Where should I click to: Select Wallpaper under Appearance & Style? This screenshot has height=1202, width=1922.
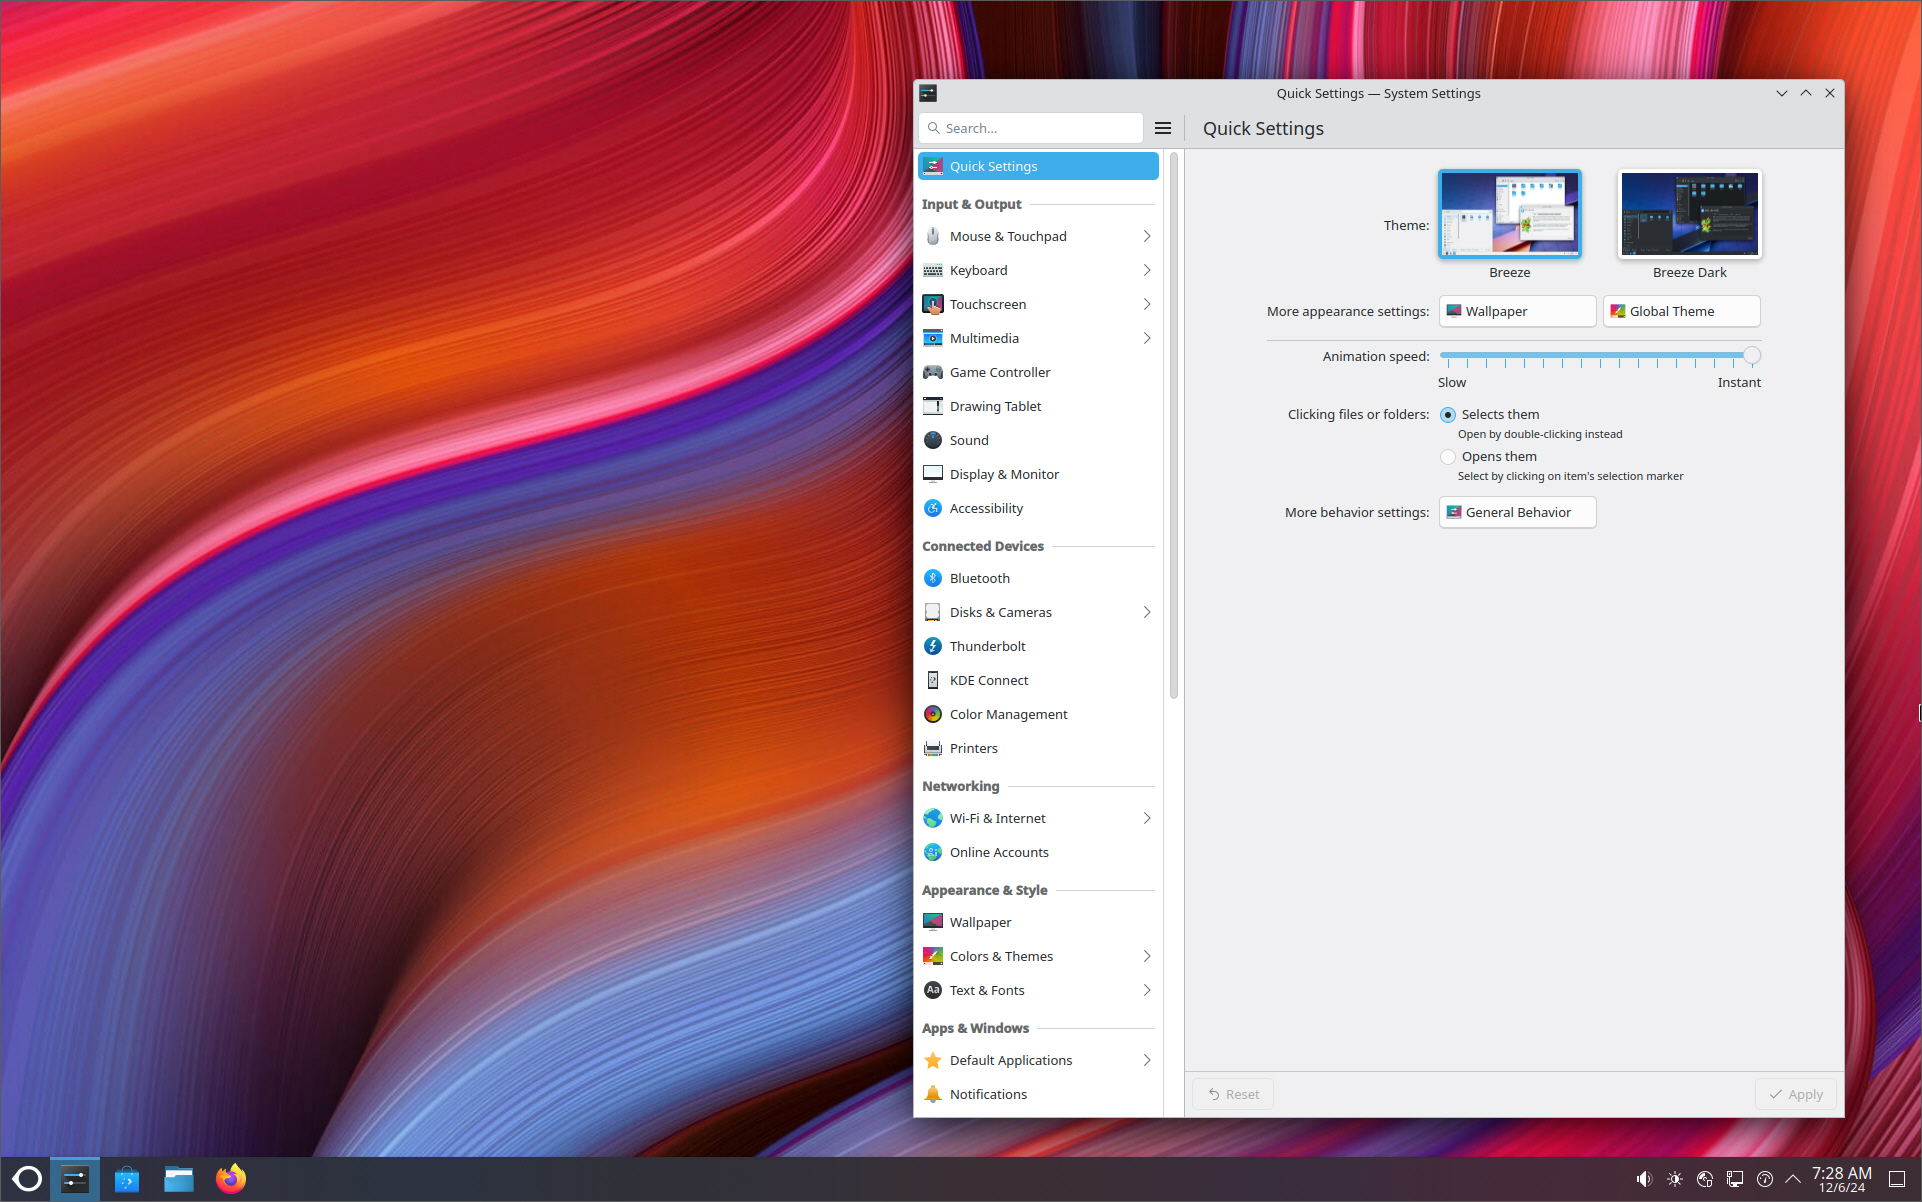980,922
